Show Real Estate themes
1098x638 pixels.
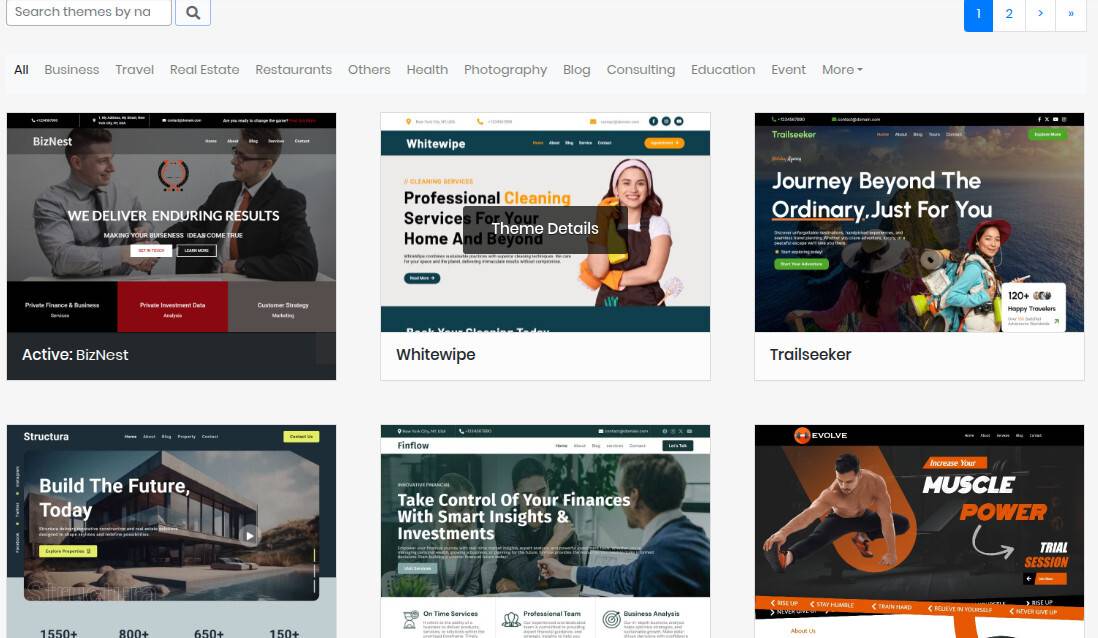point(204,70)
